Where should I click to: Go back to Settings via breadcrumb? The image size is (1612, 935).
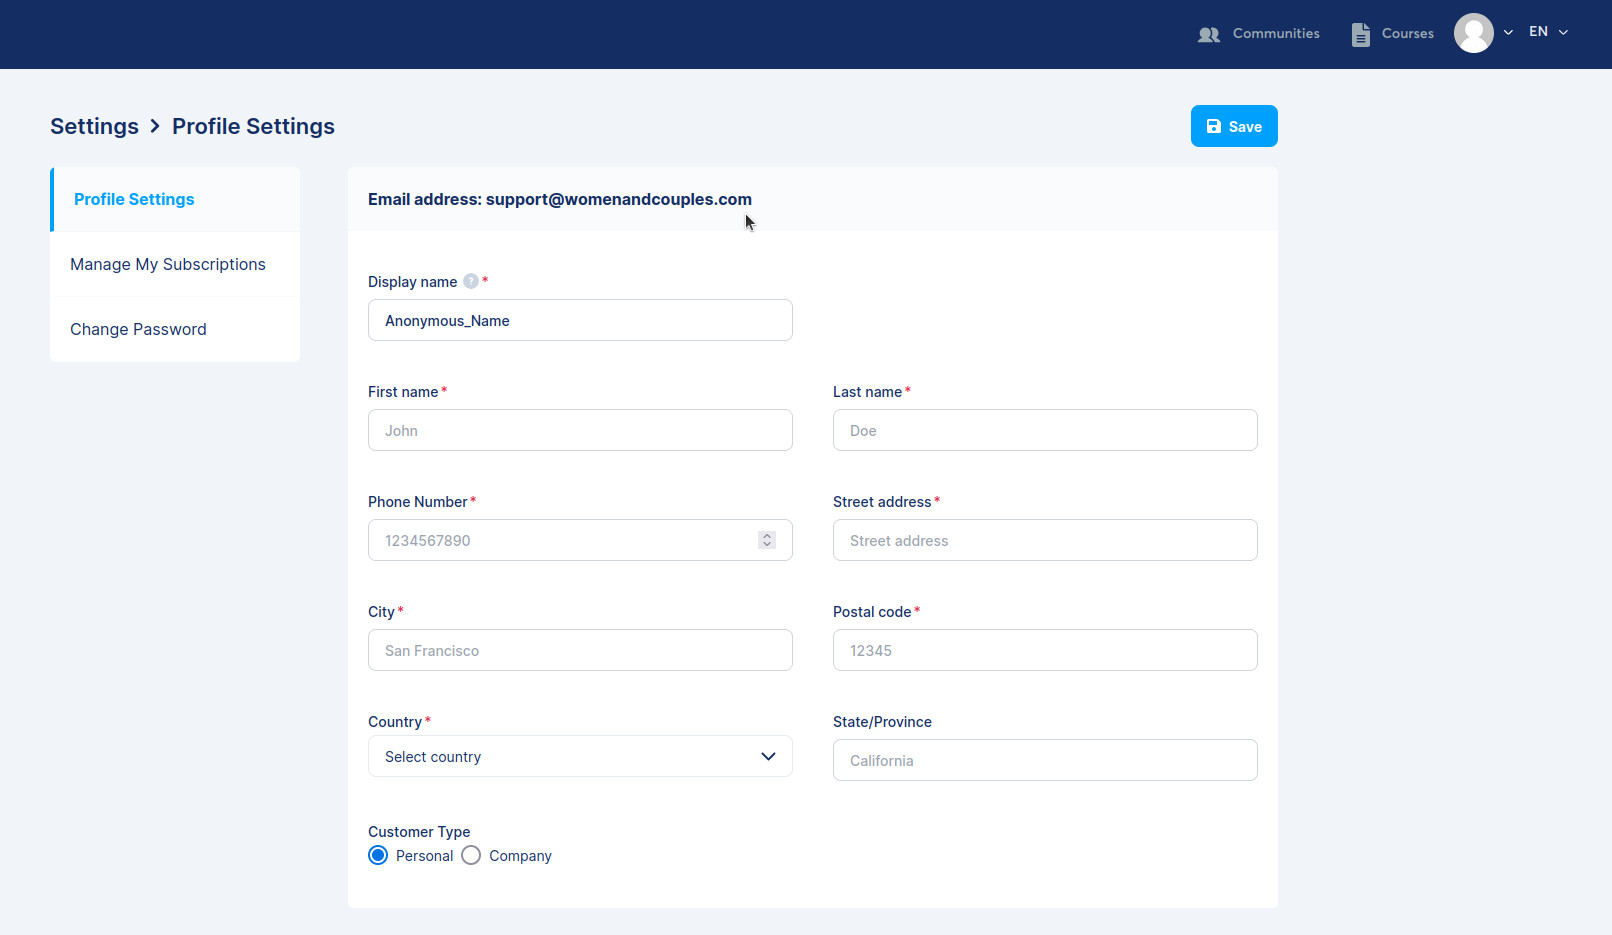pyautogui.click(x=94, y=126)
